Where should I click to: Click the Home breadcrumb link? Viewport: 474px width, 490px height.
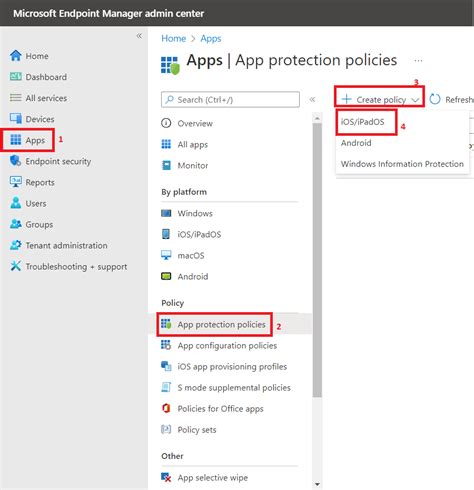click(x=173, y=38)
